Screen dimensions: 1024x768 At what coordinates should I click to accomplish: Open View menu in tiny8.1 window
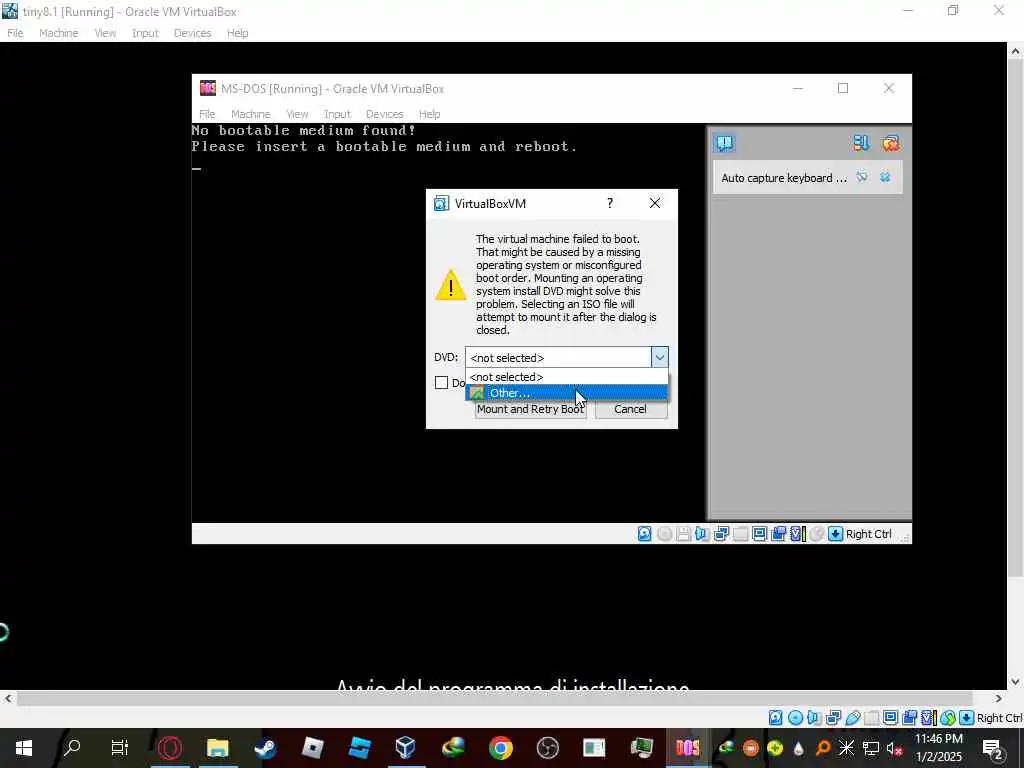click(105, 33)
